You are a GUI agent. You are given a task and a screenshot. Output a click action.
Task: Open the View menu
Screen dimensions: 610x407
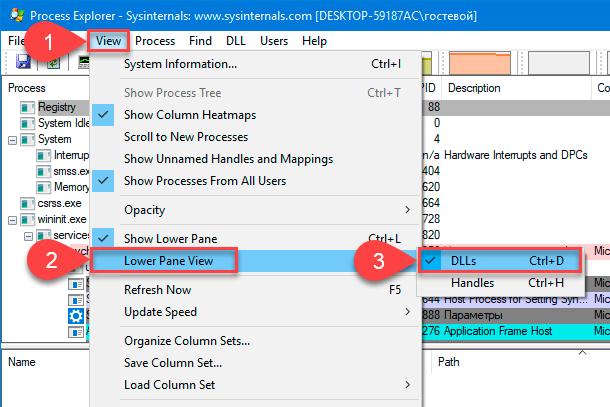pos(109,41)
